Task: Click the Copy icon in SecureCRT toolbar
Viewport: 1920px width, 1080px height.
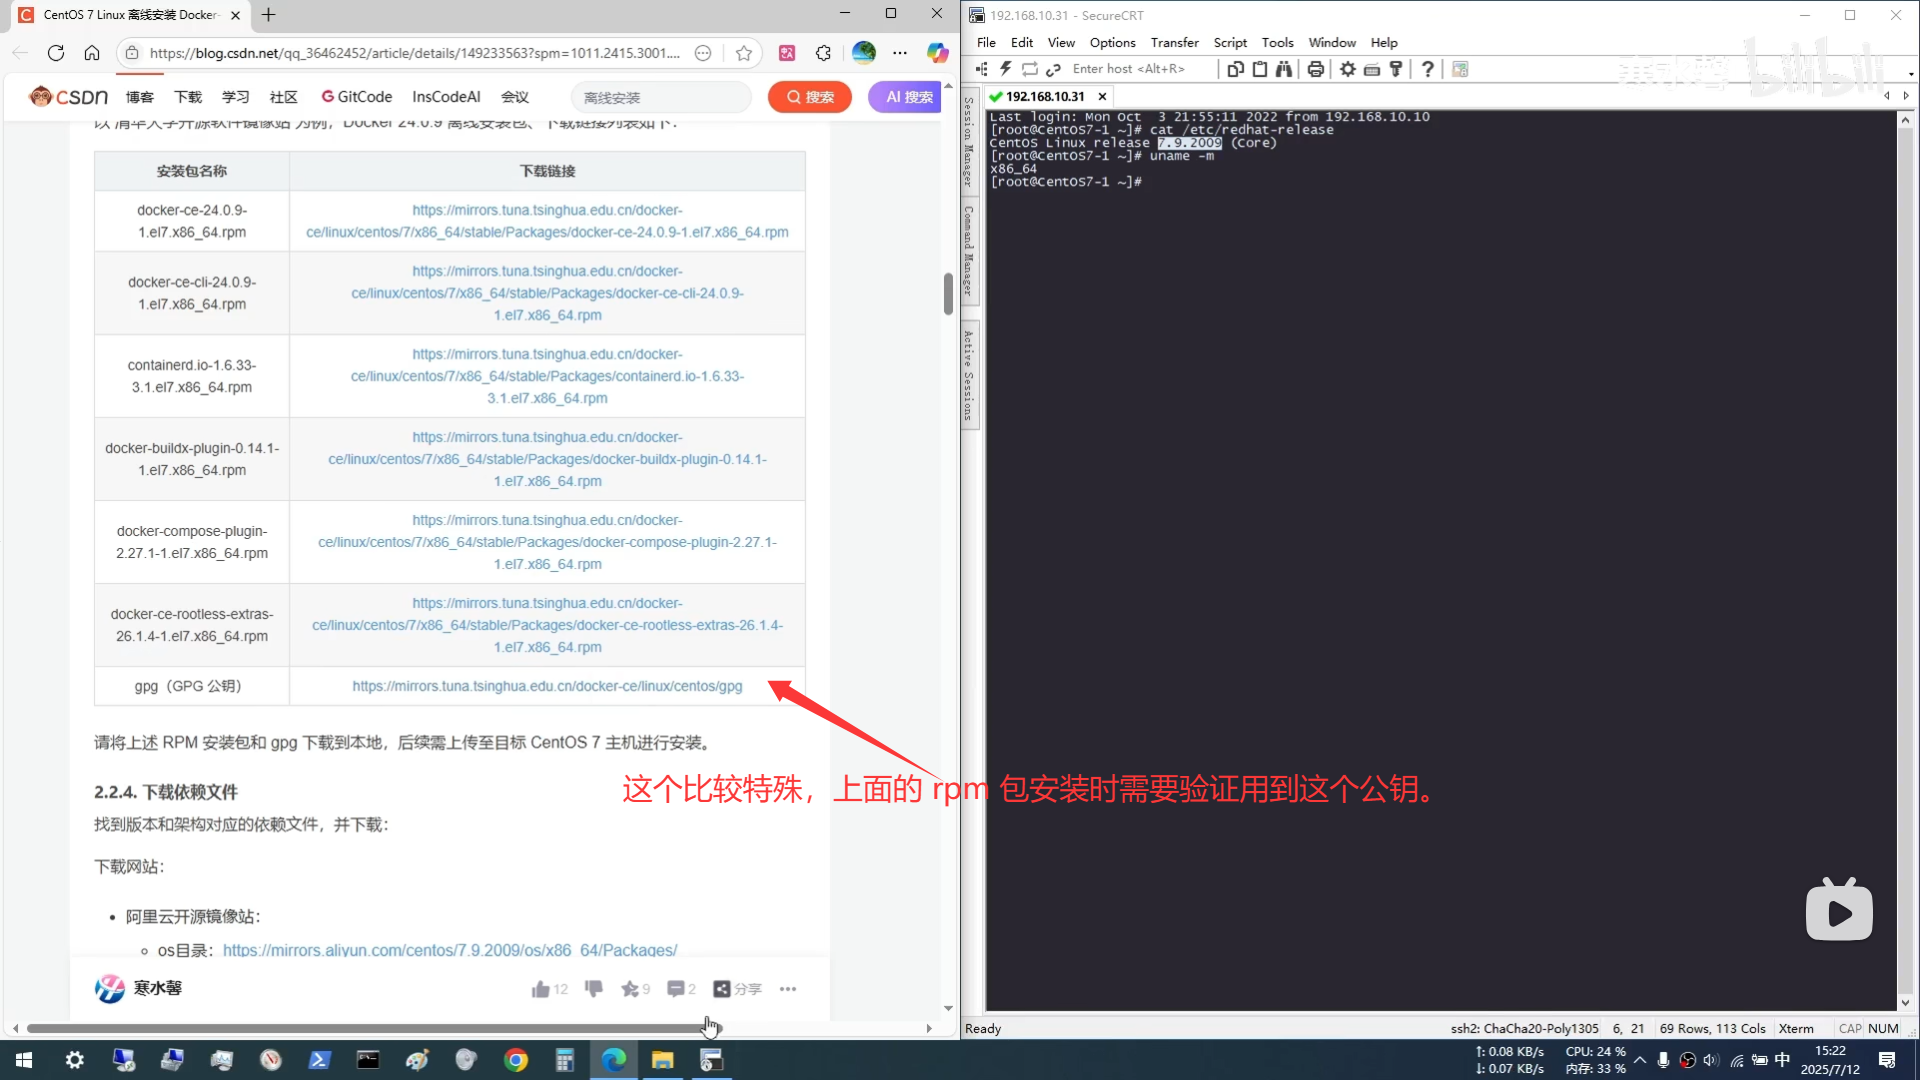Action: click(x=1235, y=69)
